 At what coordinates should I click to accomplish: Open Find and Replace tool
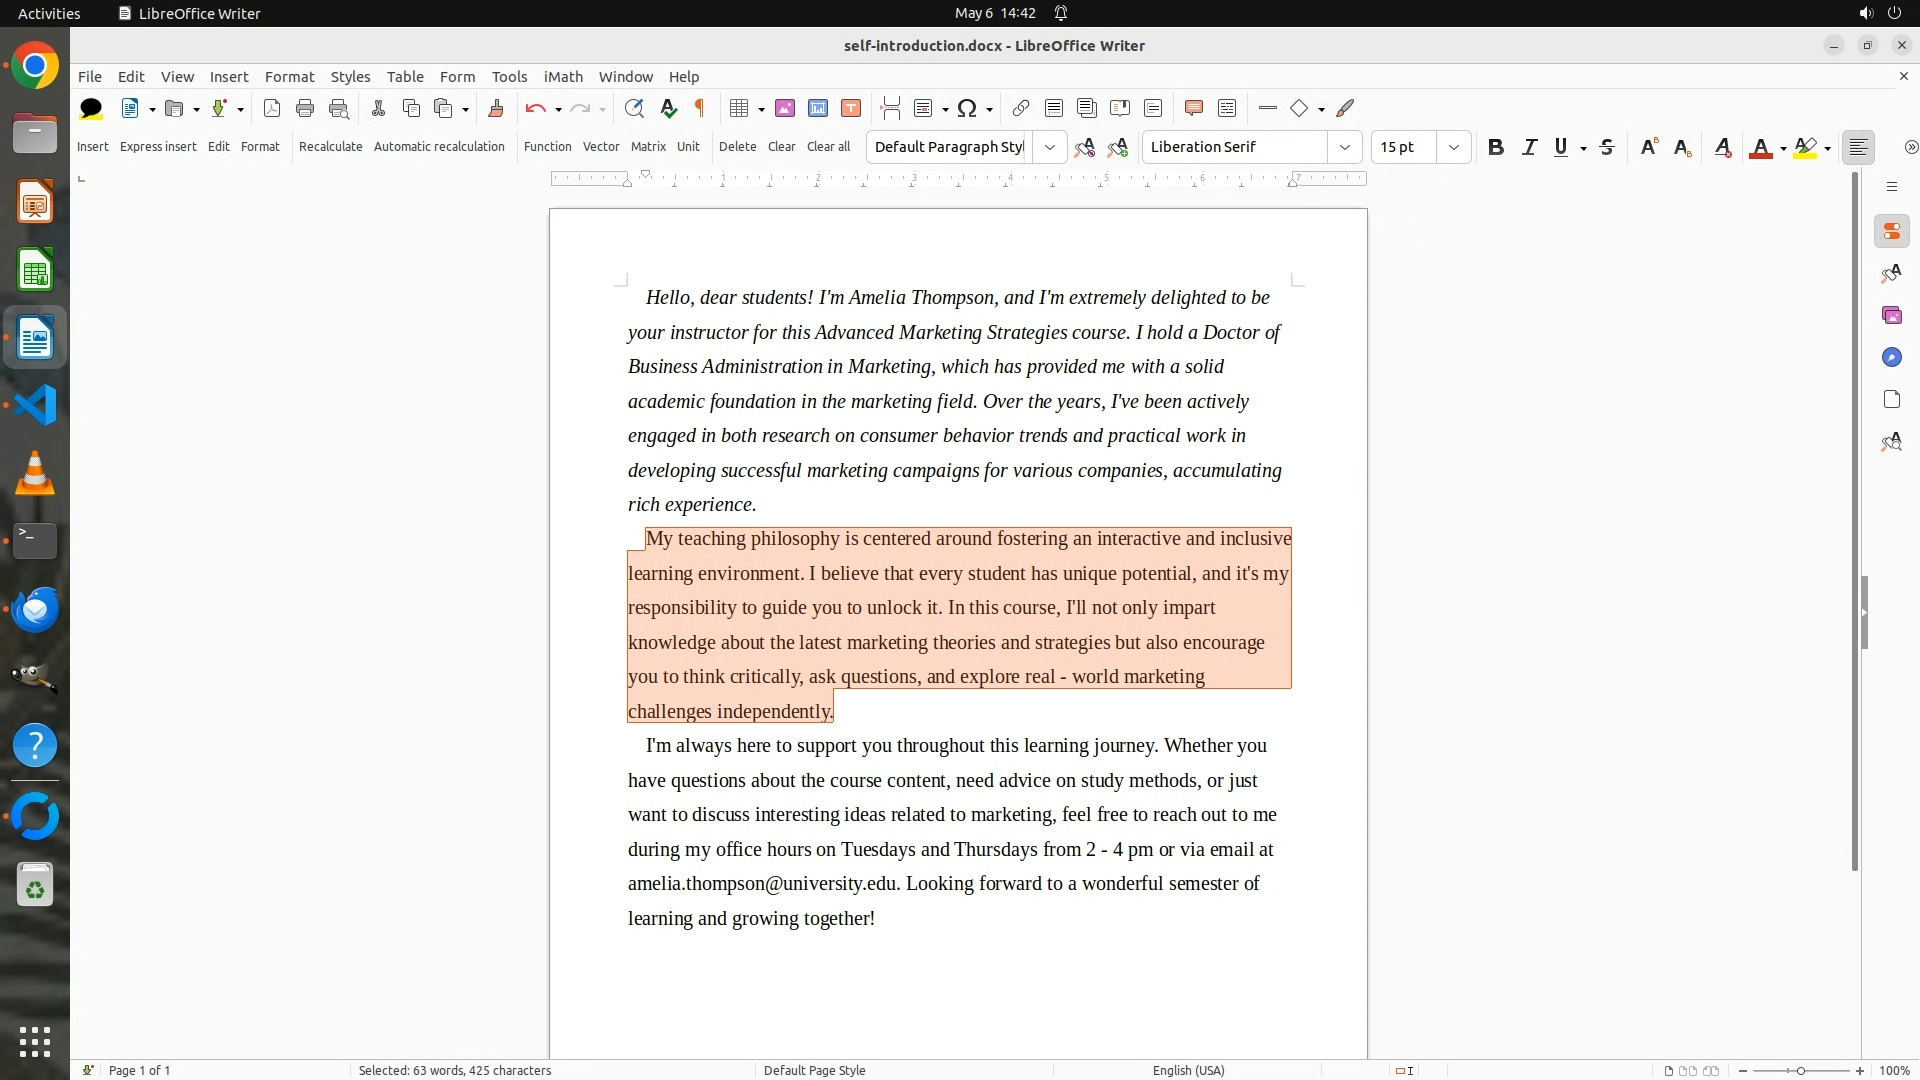click(633, 108)
